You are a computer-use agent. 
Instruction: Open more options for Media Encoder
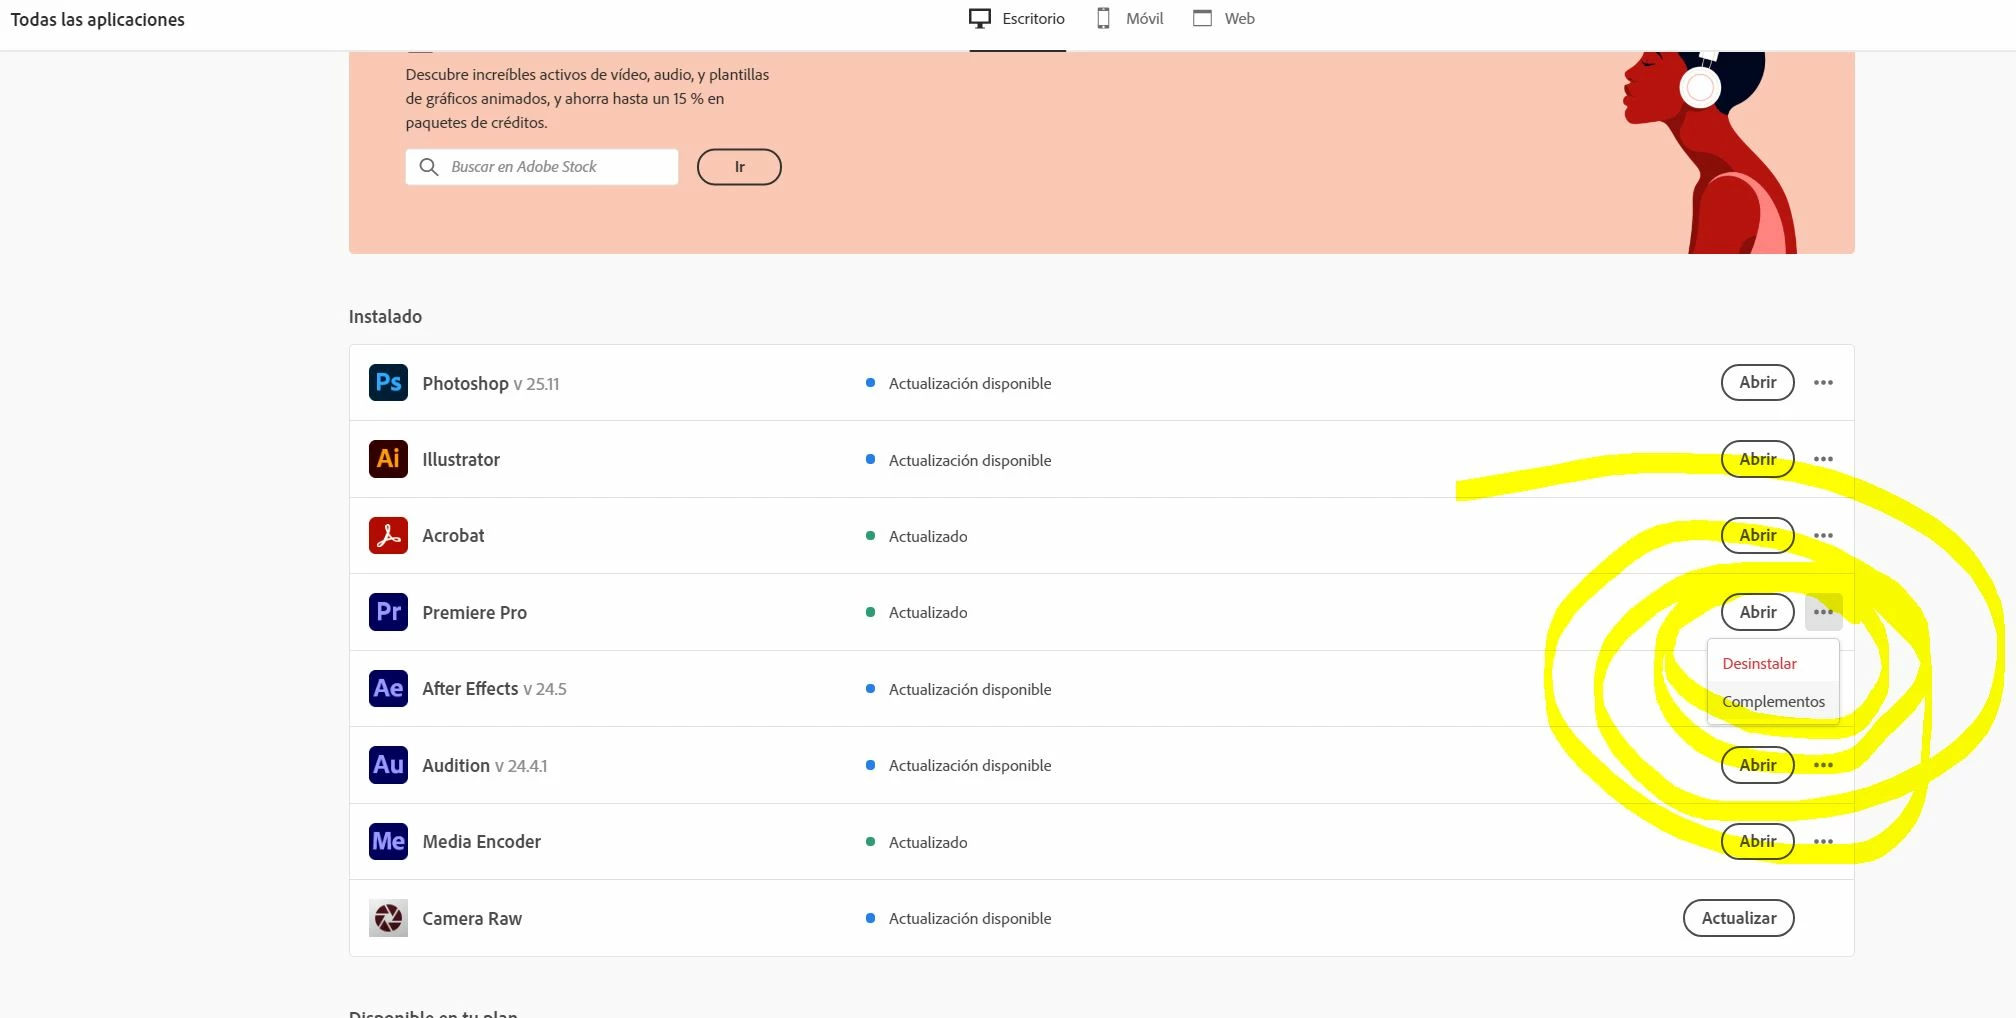(x=1823, y=841)
